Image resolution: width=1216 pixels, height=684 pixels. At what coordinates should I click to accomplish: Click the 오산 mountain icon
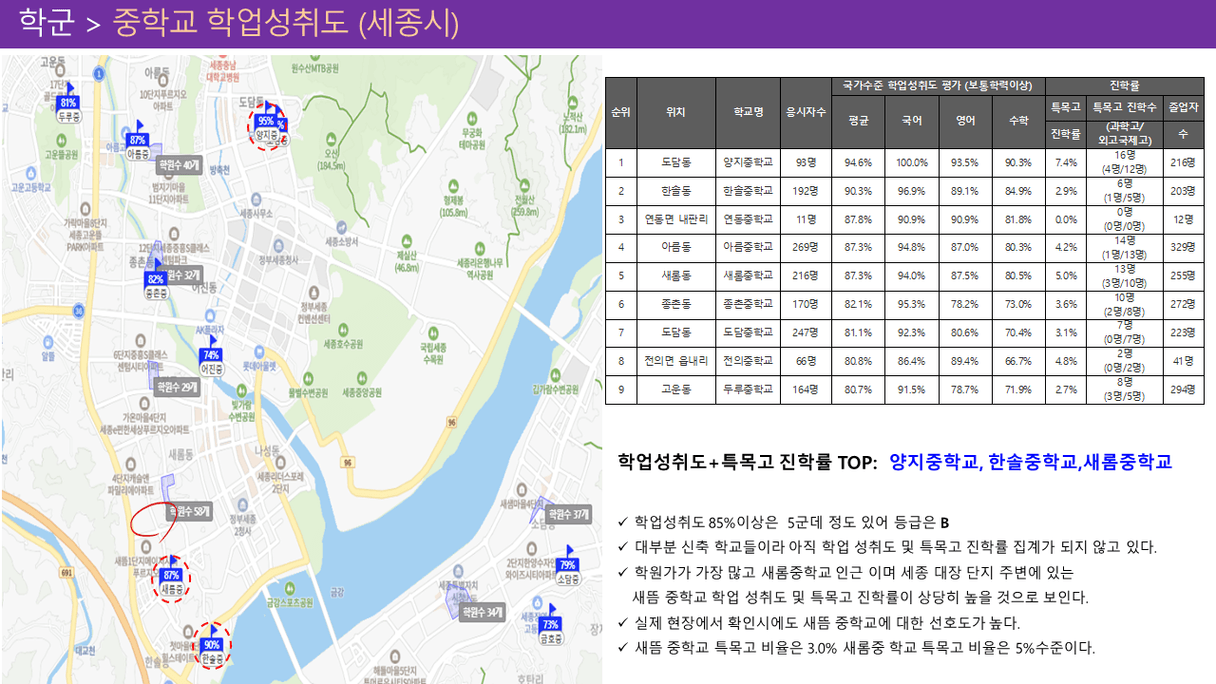[x=333, y=139]
